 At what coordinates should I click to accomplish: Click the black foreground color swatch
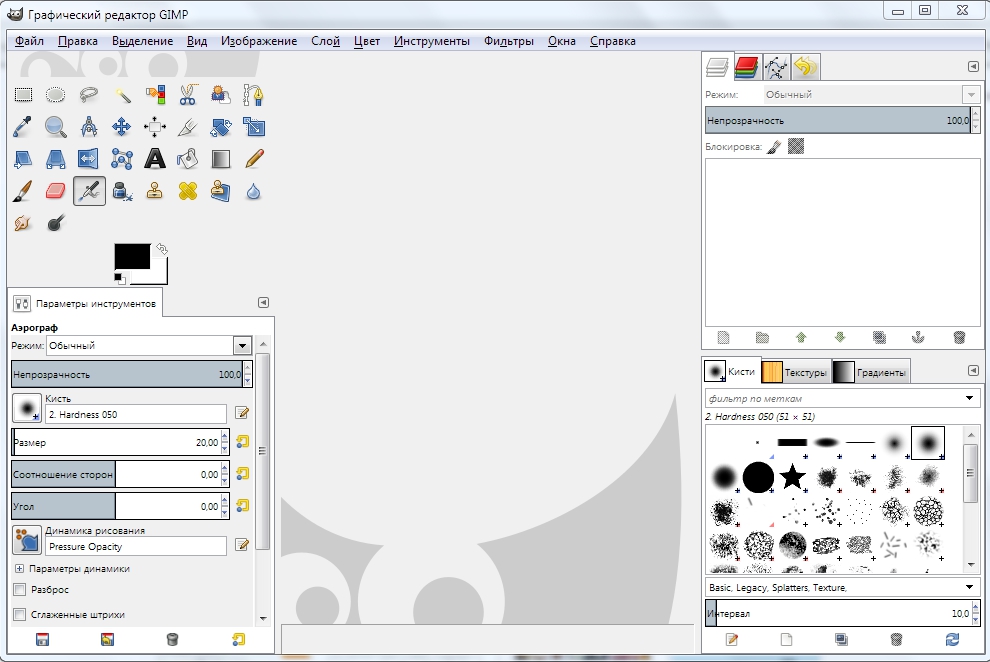[x=132, y=256]
